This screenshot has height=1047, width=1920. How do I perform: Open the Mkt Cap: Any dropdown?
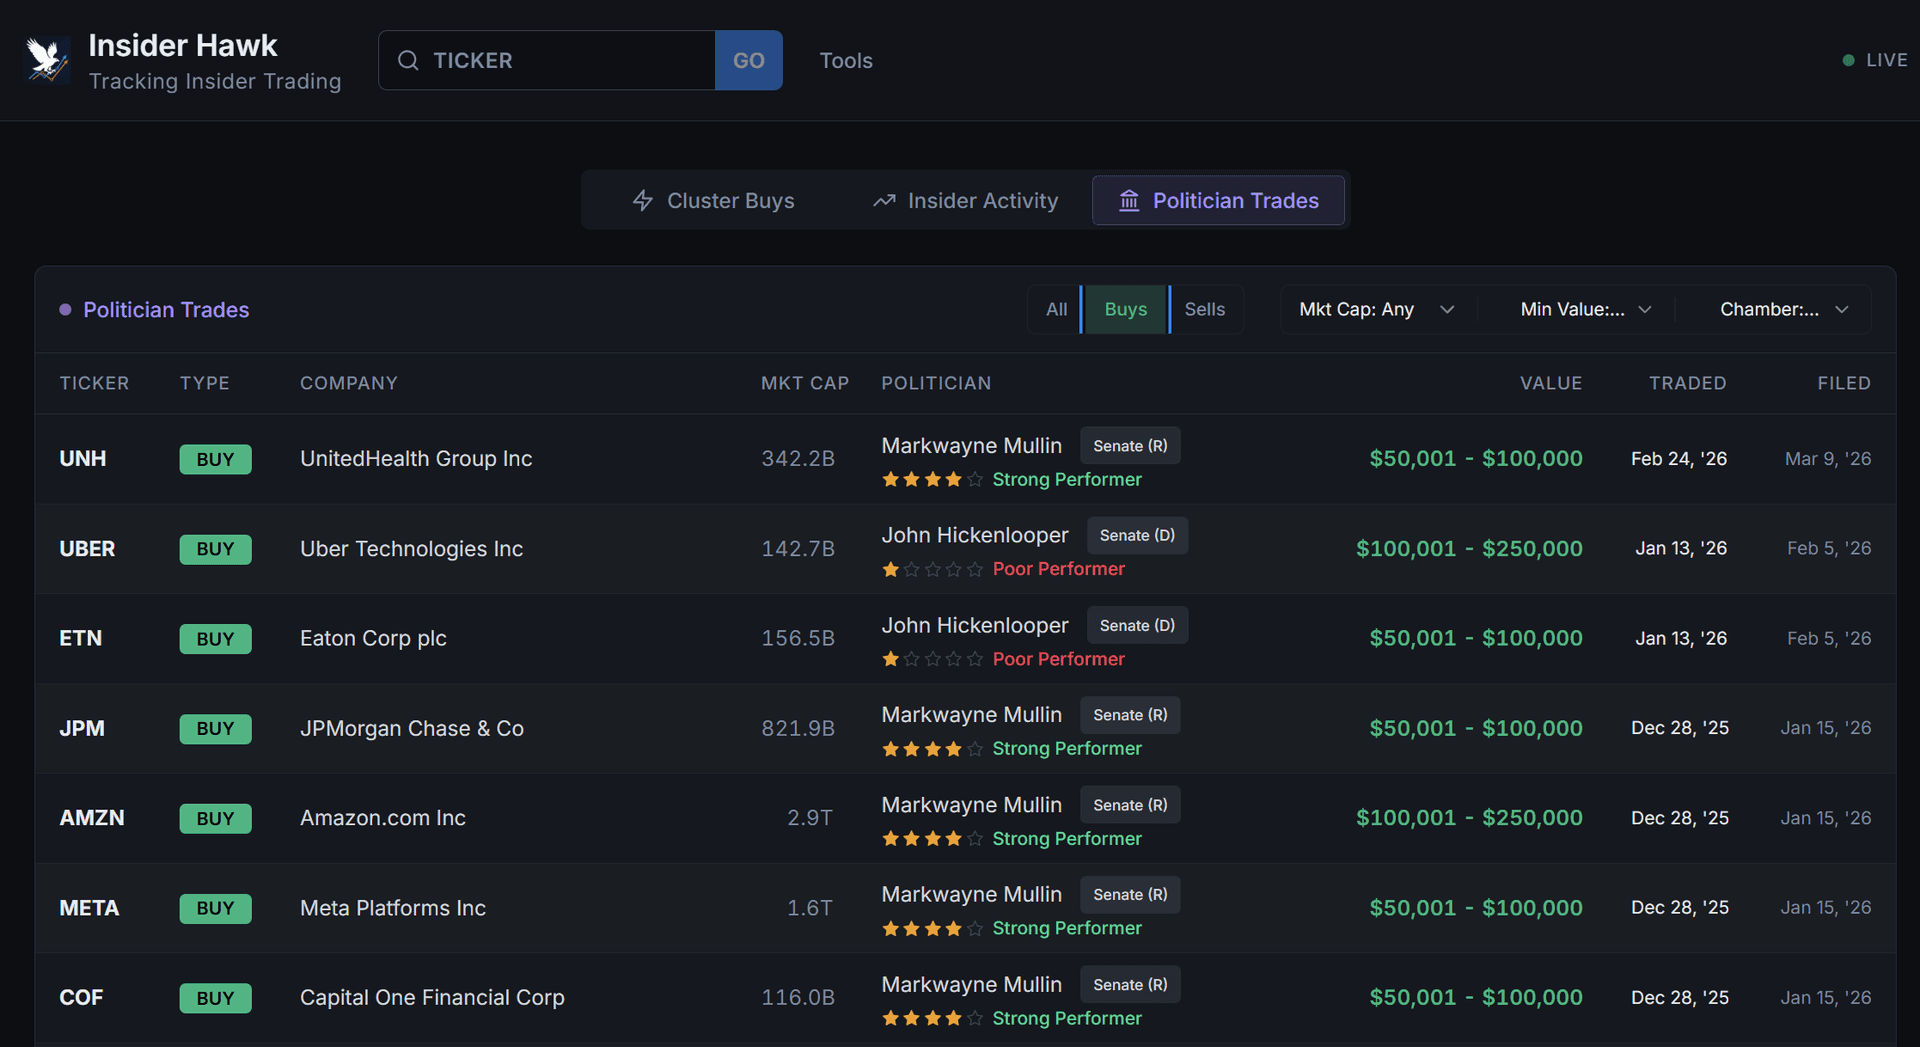(x=1377, y=309)
